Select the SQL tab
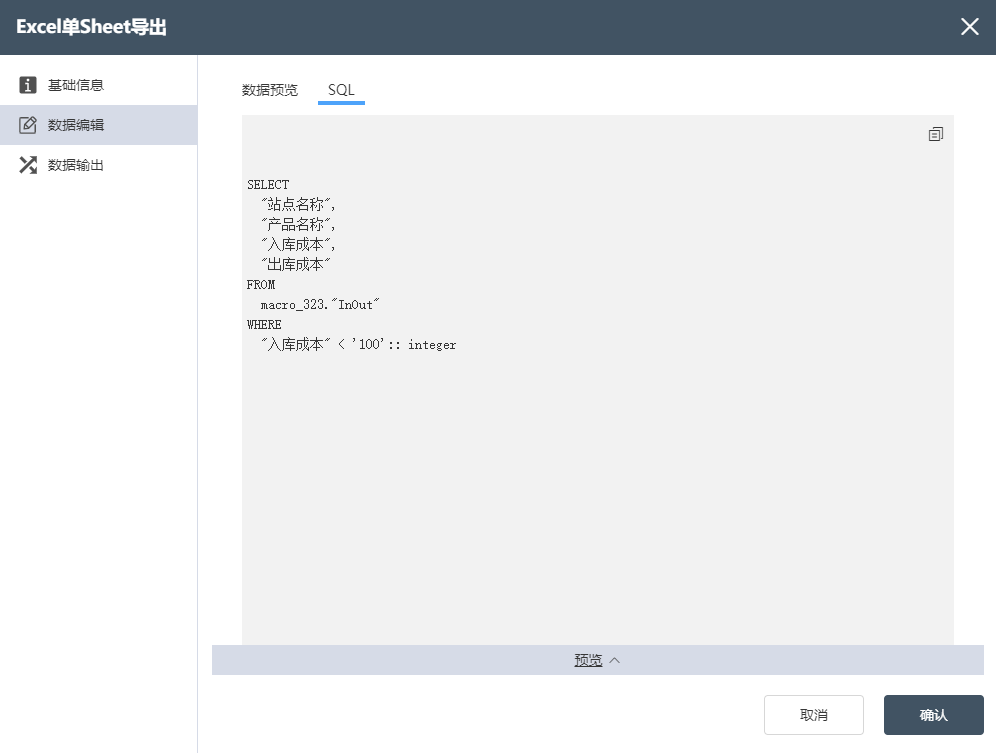The width and height of the screenshot is (996, 753). point(341,90)
